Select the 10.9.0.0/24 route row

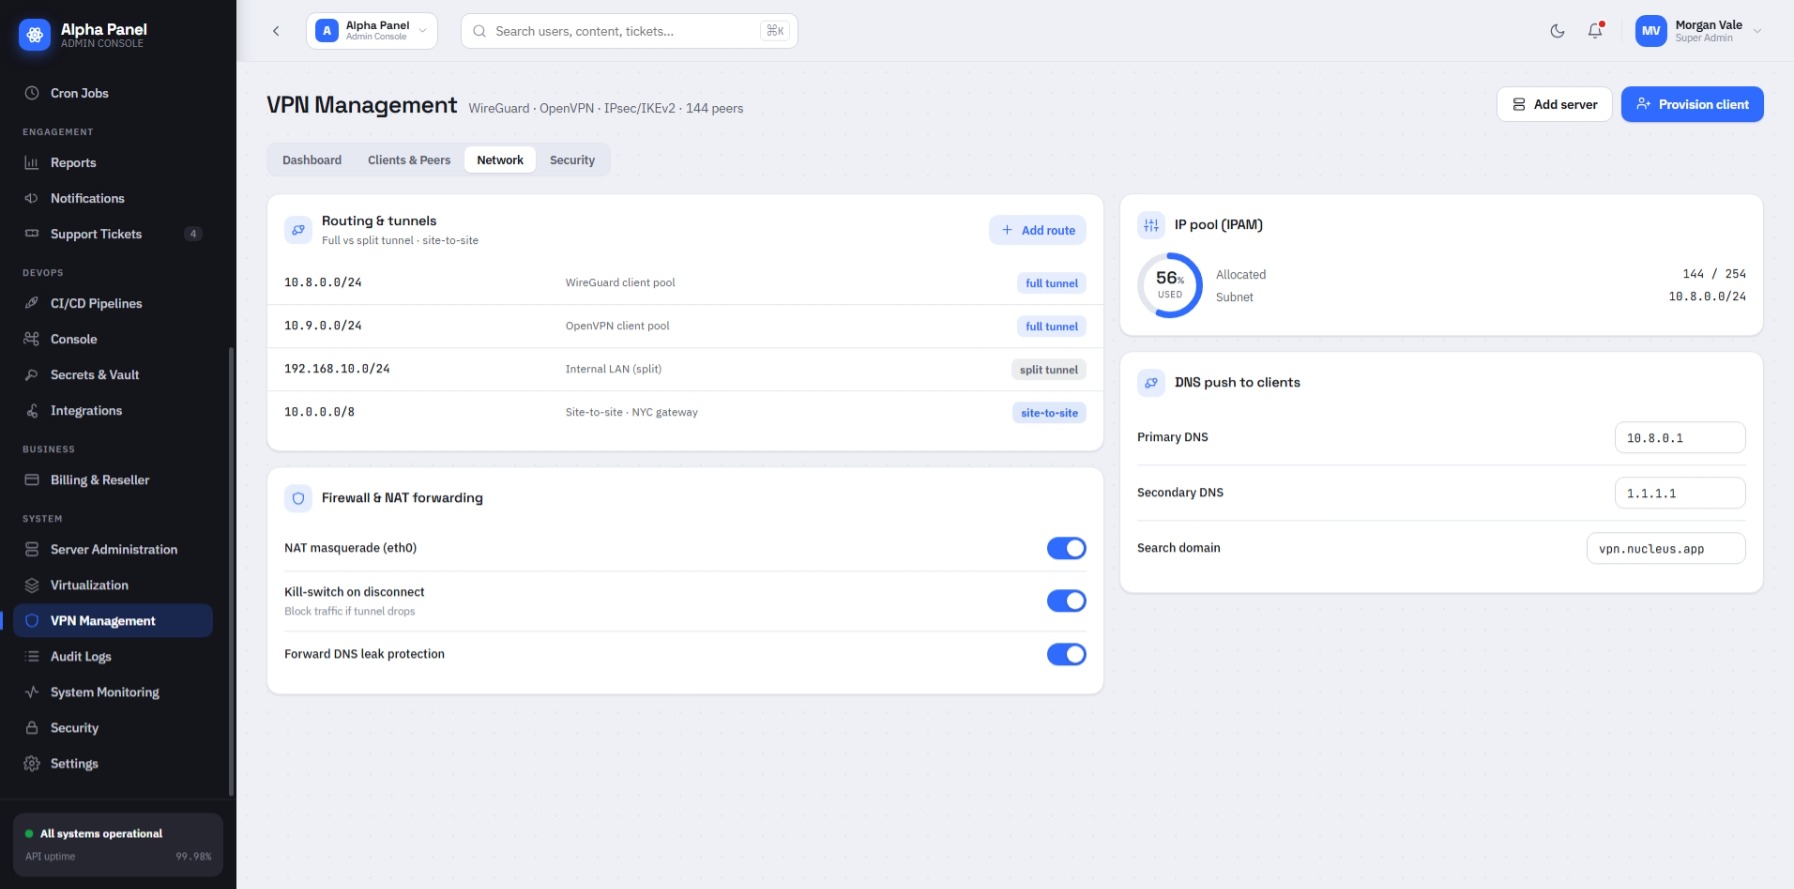coord(685,326)
